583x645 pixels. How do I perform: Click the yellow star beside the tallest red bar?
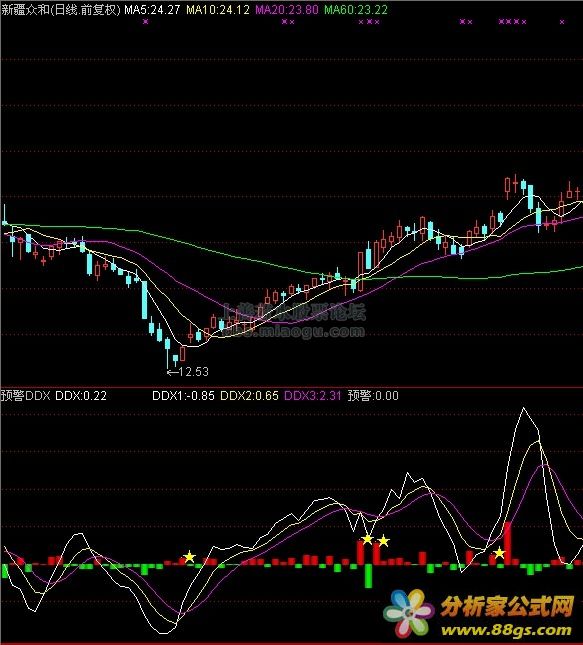point(499,553)
